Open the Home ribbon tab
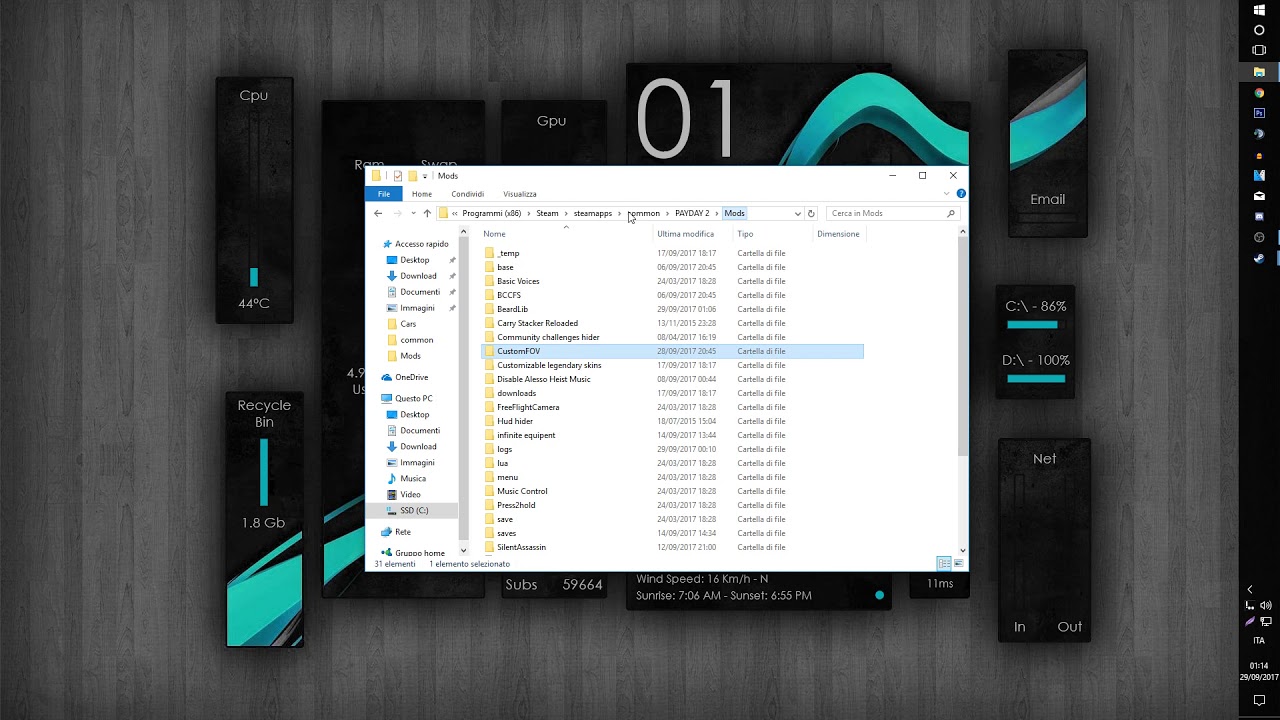This screenshot has height=720, width=1280. (422, 194)
